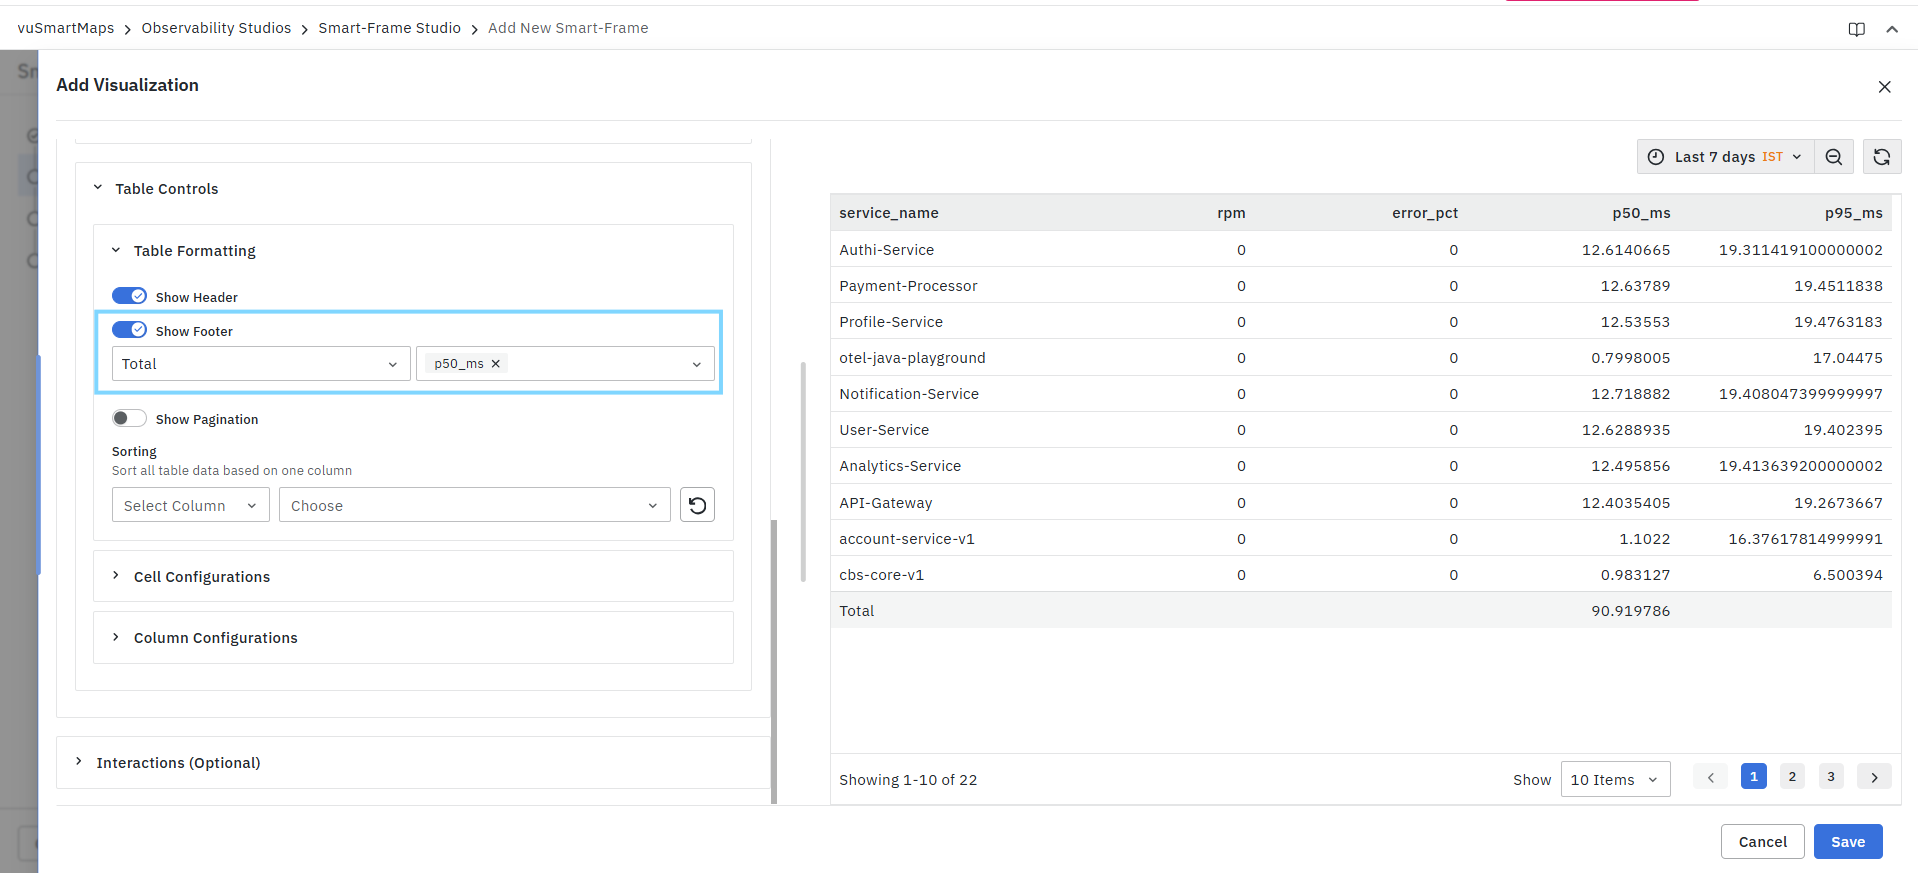Click the p50_ms column header

coord(1641,213)
